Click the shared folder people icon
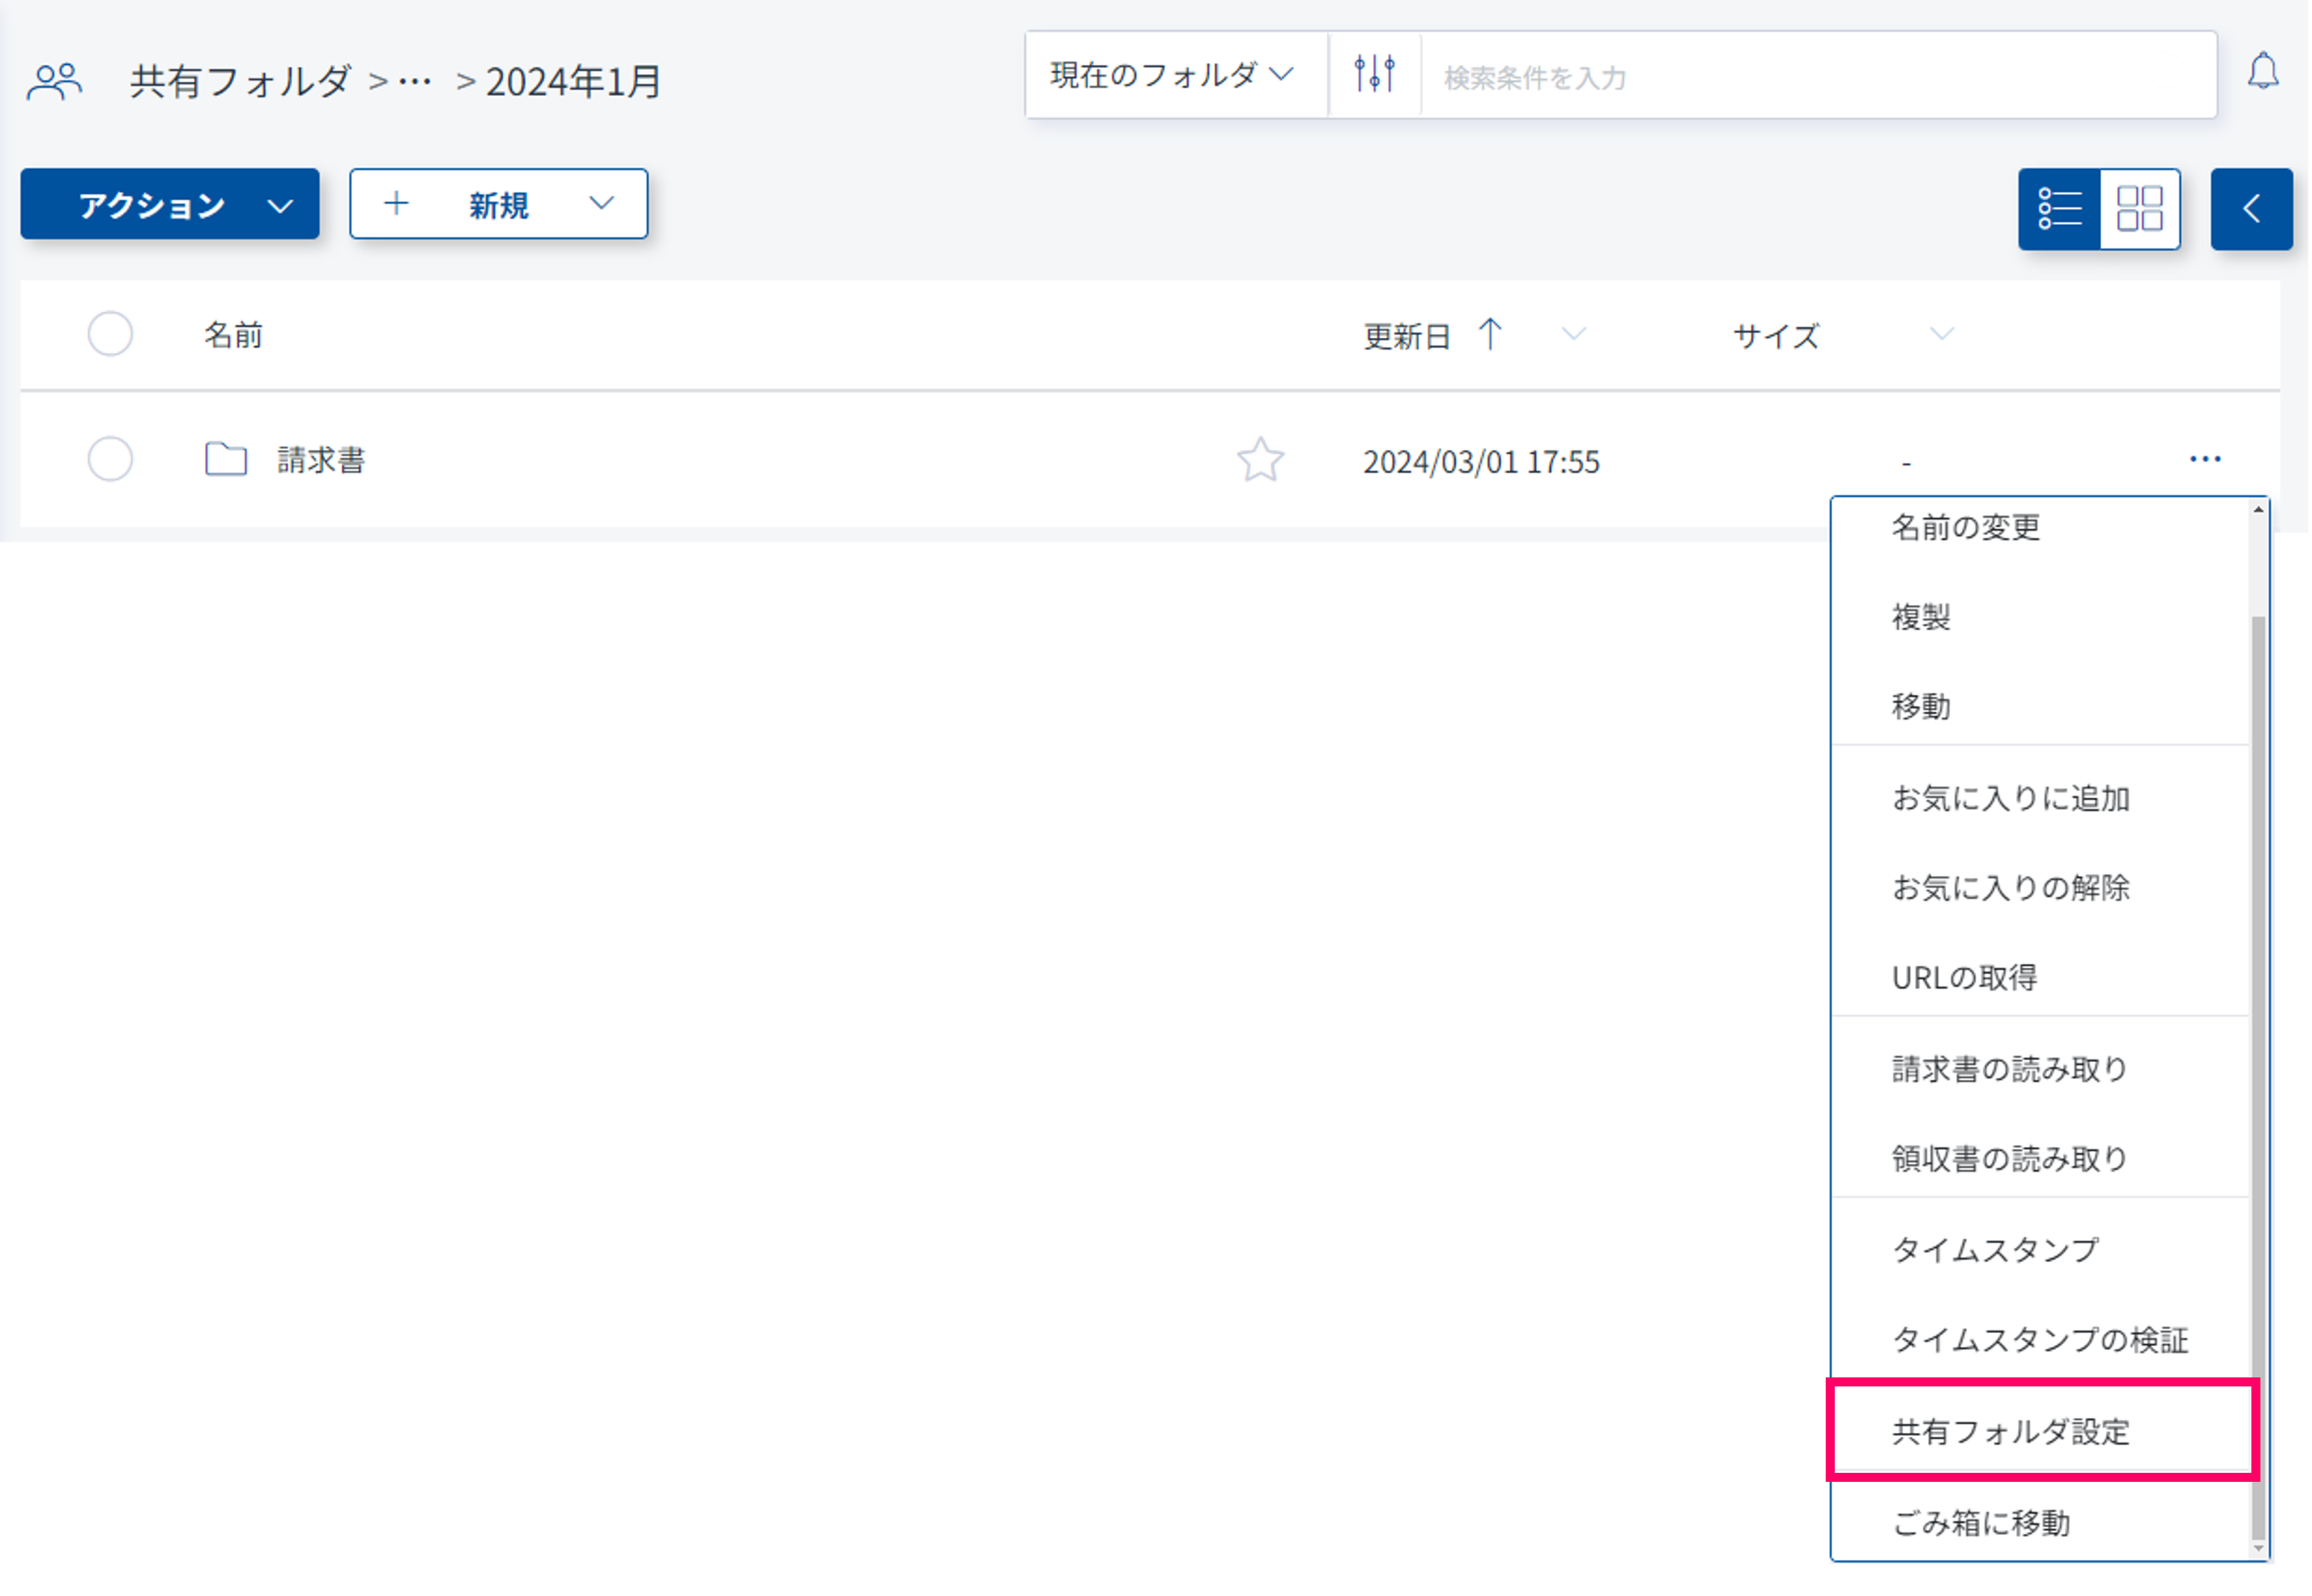This screenshot has width=2312, height=1596. [54, 81]
